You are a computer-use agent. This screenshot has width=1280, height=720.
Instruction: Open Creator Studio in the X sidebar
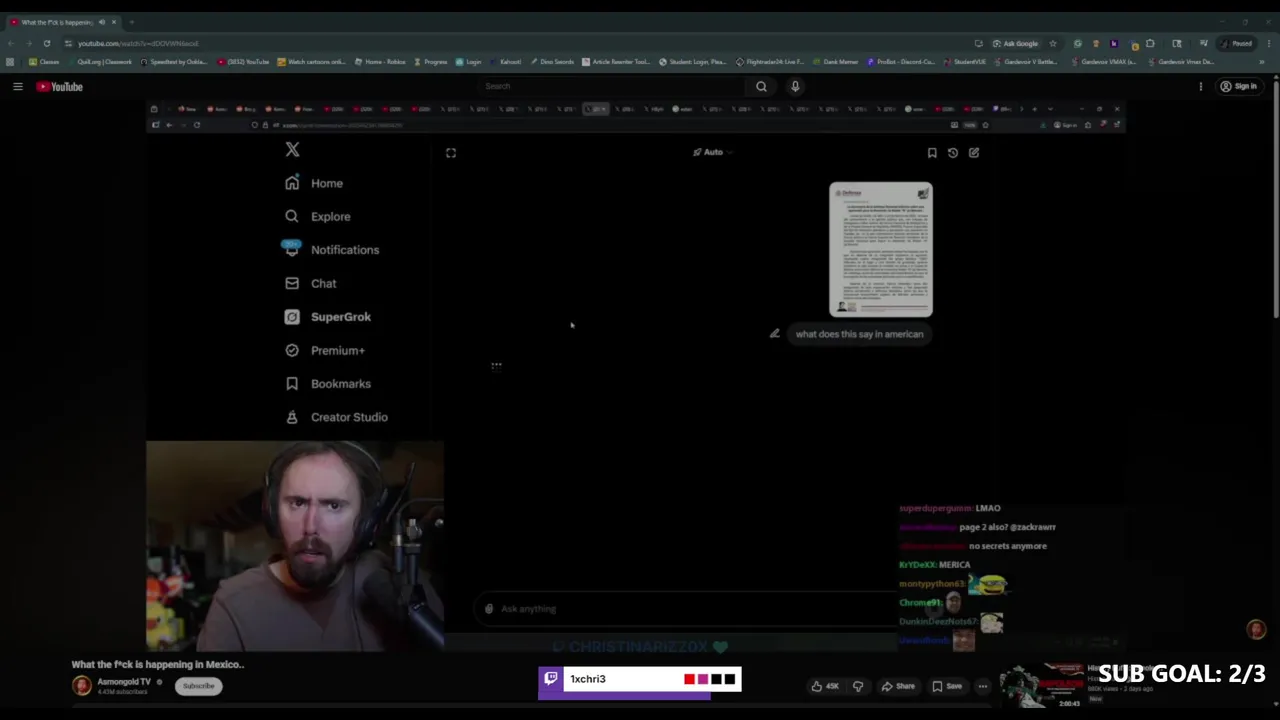pyautogui.click(x=336, y=417)
